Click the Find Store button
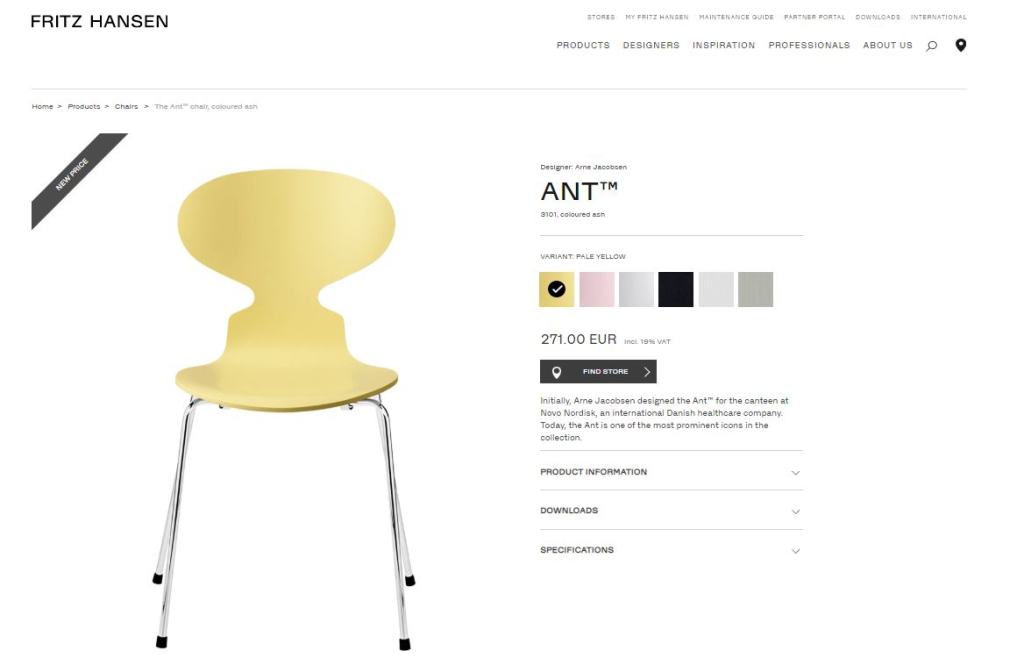The height and width of the screenshot is (672, 1024). 598,372
